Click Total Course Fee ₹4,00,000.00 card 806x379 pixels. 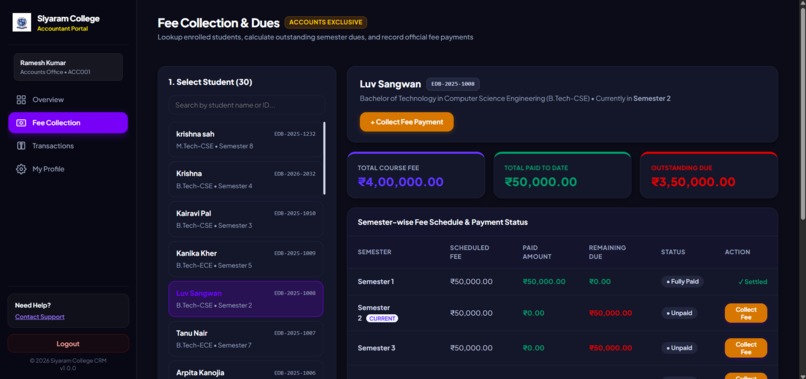point(416,175)
